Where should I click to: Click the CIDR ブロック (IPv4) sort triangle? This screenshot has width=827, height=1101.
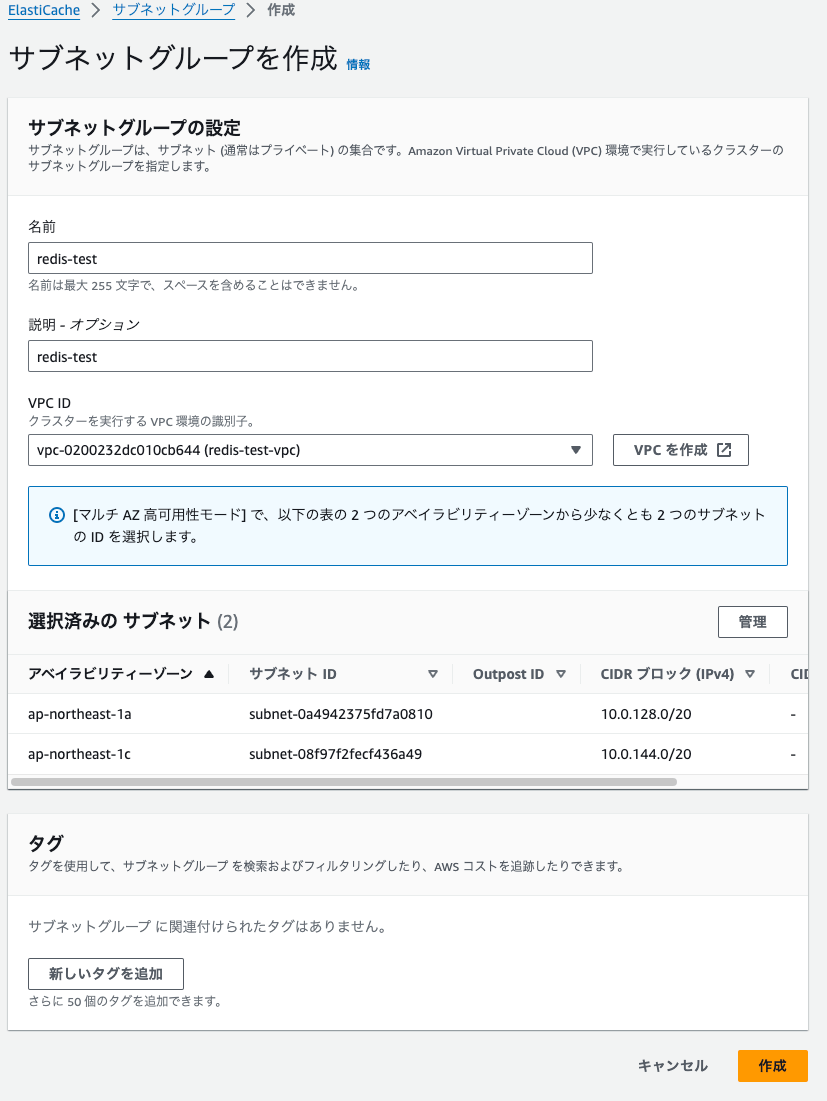(750, 674)
